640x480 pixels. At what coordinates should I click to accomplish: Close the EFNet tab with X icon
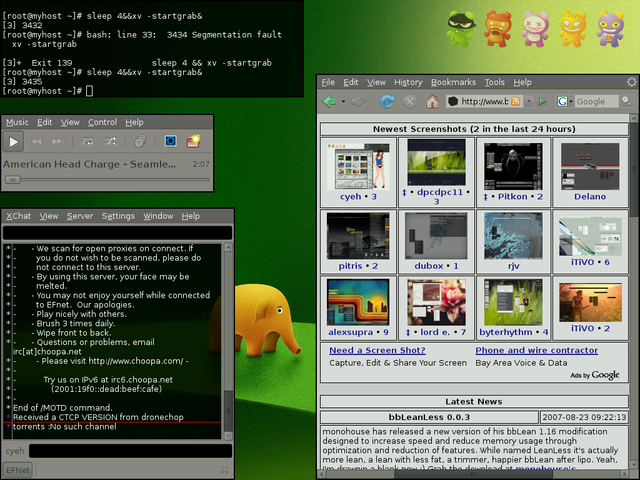(224, 470)
